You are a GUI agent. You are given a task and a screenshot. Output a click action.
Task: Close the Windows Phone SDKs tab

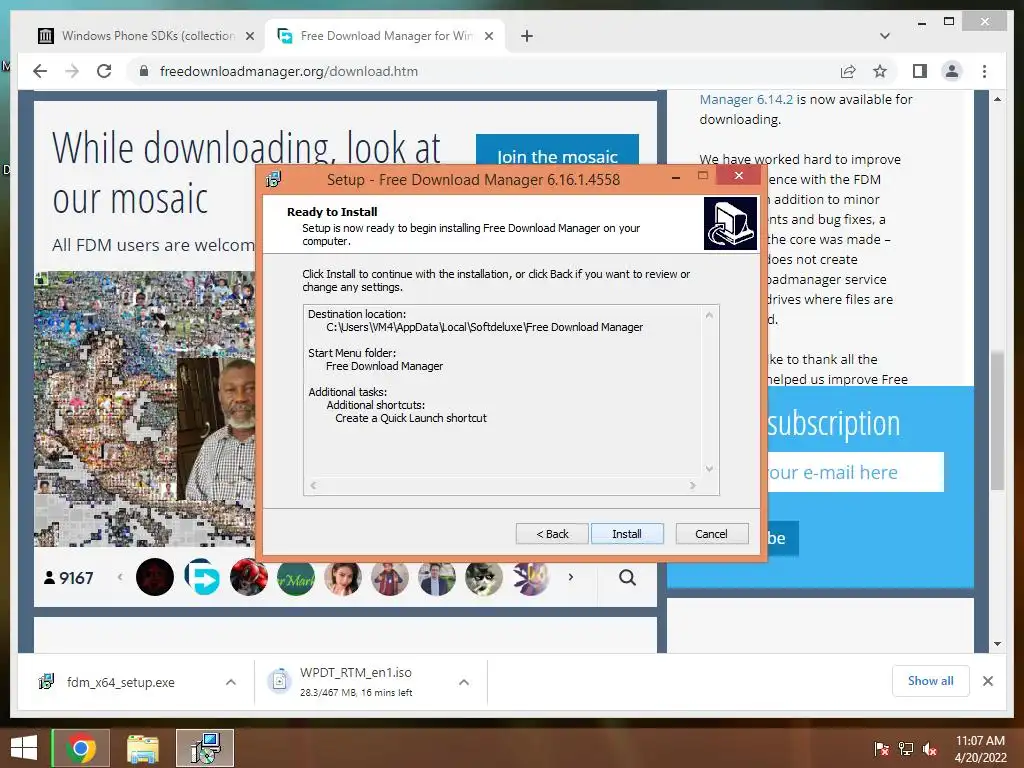tap(249, 36)
